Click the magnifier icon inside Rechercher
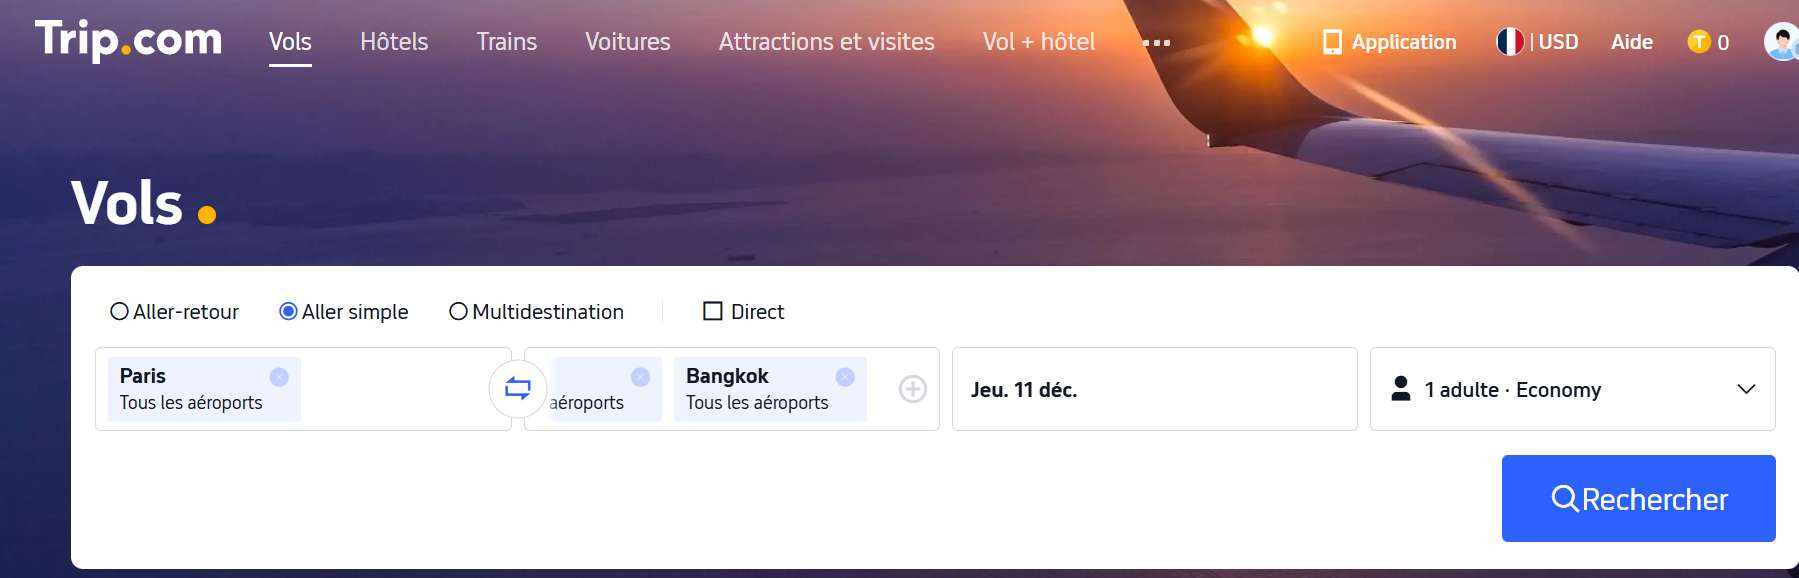Screen dimensions: 1799x578 1567,498
